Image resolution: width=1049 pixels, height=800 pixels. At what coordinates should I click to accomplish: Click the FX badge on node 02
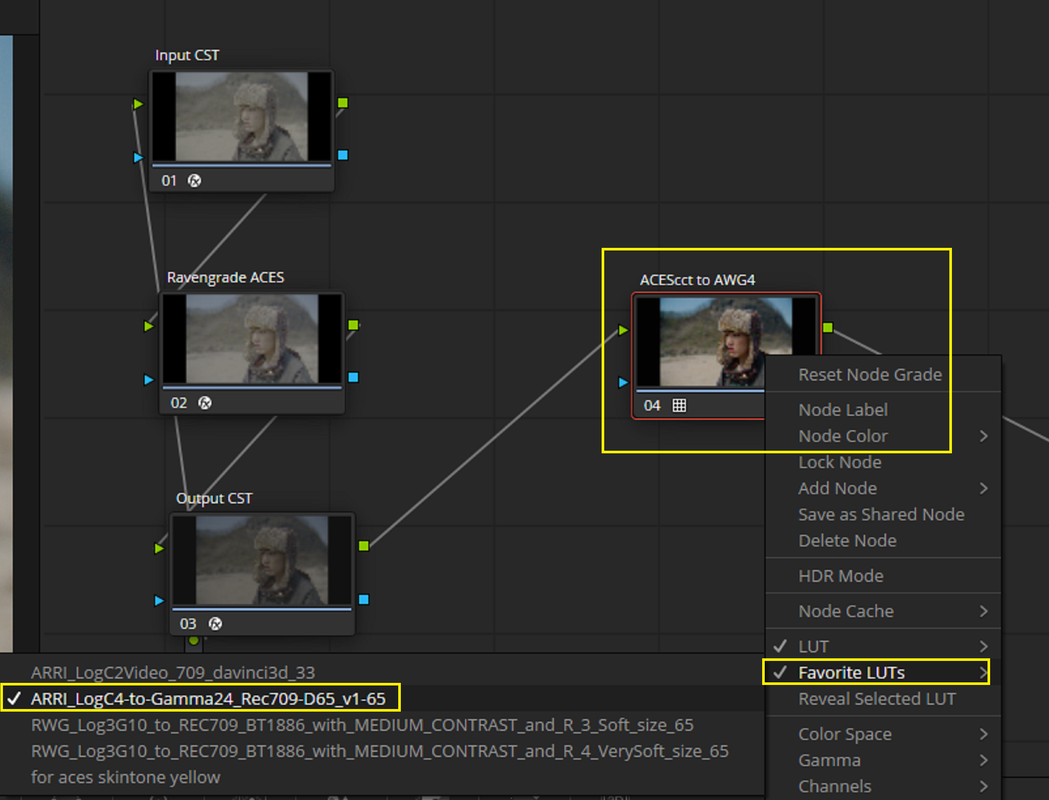coord(205,403)
